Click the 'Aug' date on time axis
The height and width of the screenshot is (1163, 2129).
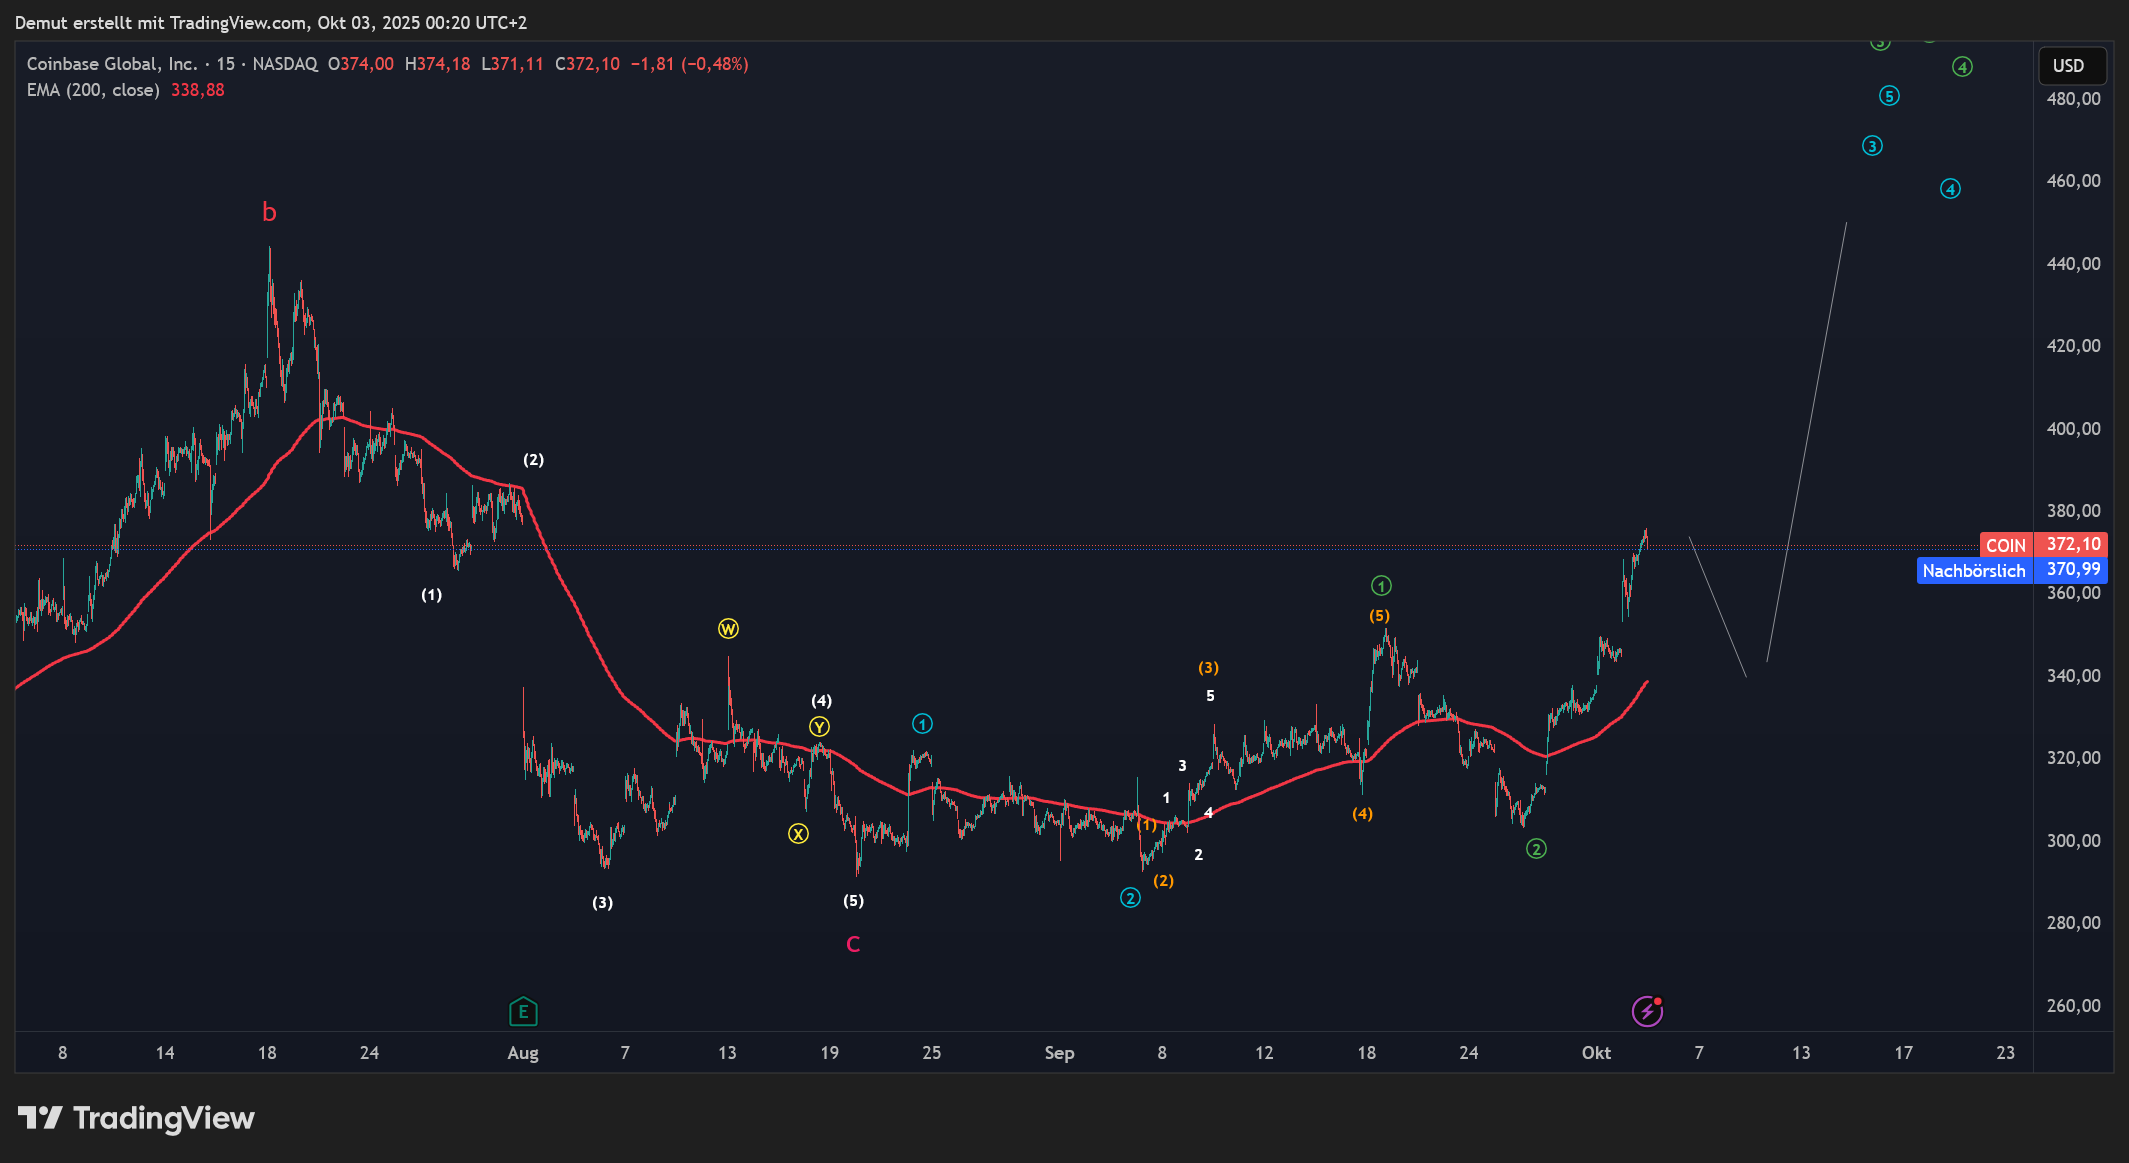(x=523, y=1053)
